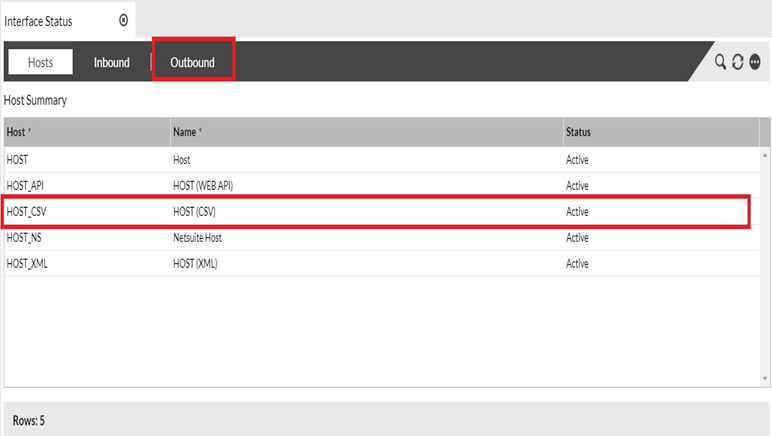Select the Interface Status window tab
The width and height of the screenshot is (772, 436).
(39, 20)
